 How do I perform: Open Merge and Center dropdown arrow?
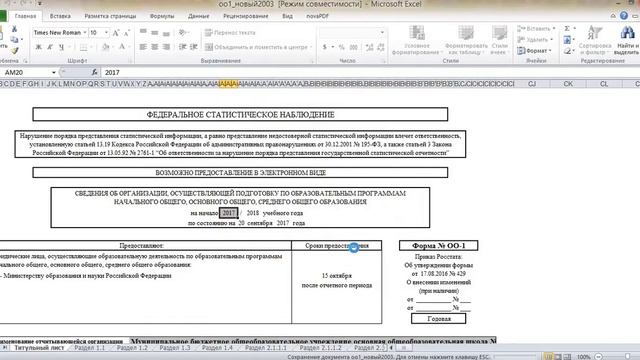(x=311, y=47)
